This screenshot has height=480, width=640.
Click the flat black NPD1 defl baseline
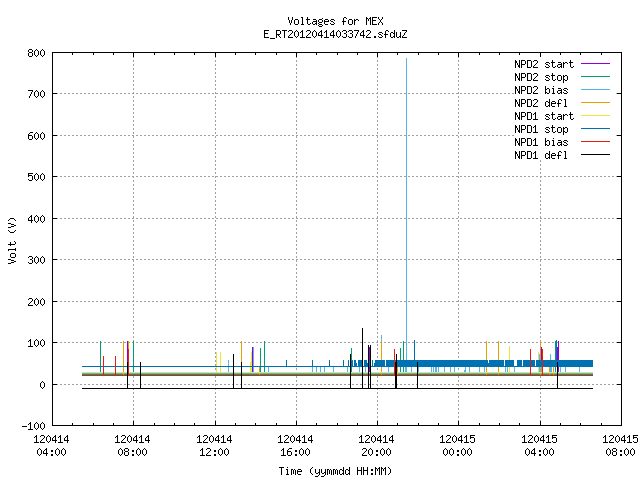pos(338,388)
